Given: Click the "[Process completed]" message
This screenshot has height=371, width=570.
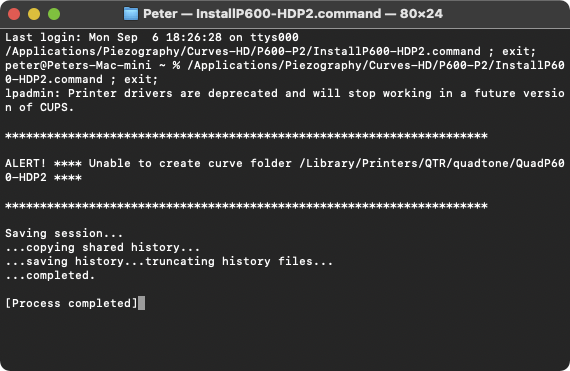Looking at the screenshot, I should pos(71,303).
